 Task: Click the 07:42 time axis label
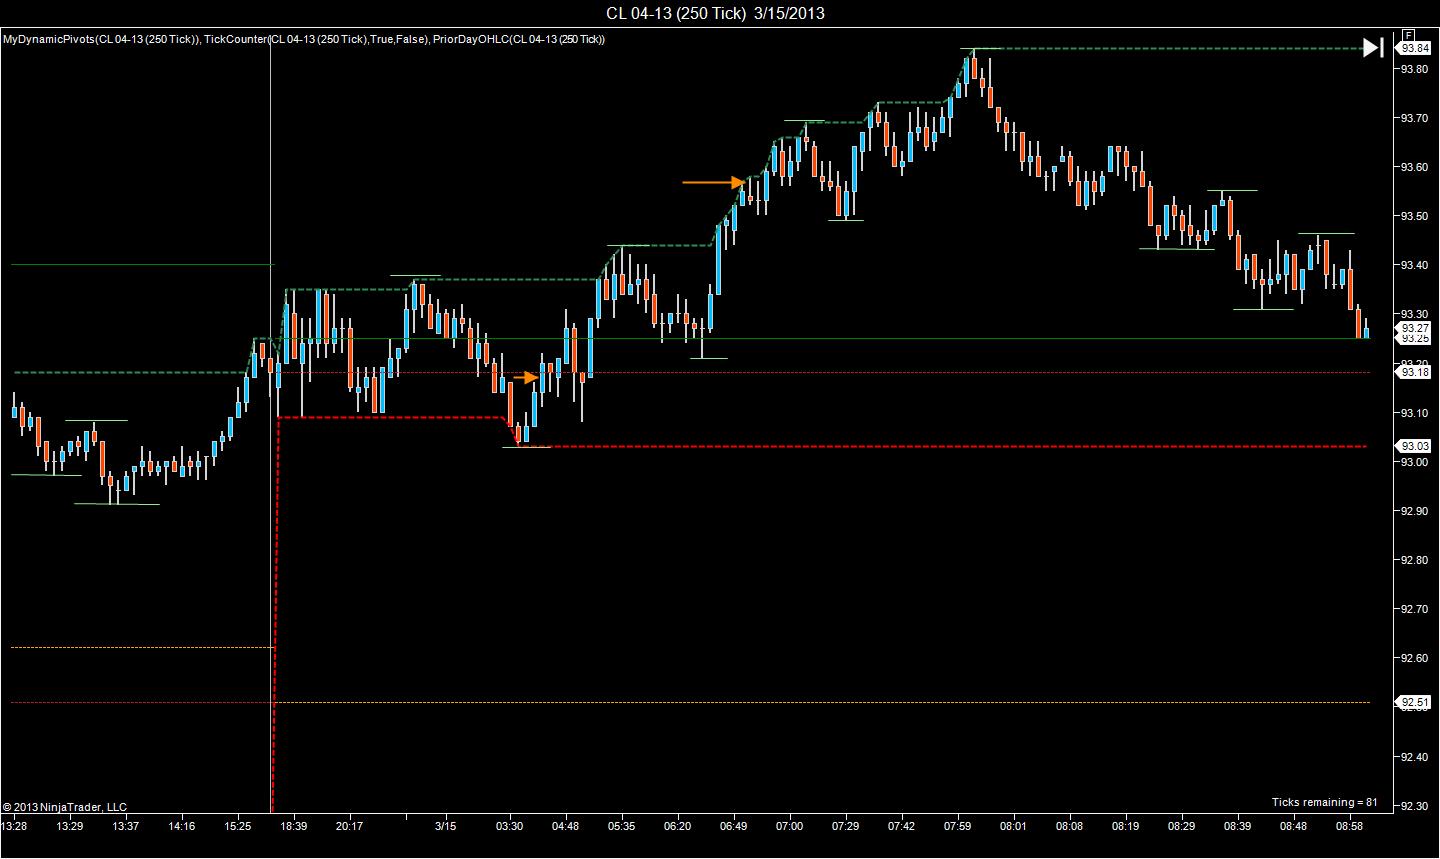coord(902,827)
